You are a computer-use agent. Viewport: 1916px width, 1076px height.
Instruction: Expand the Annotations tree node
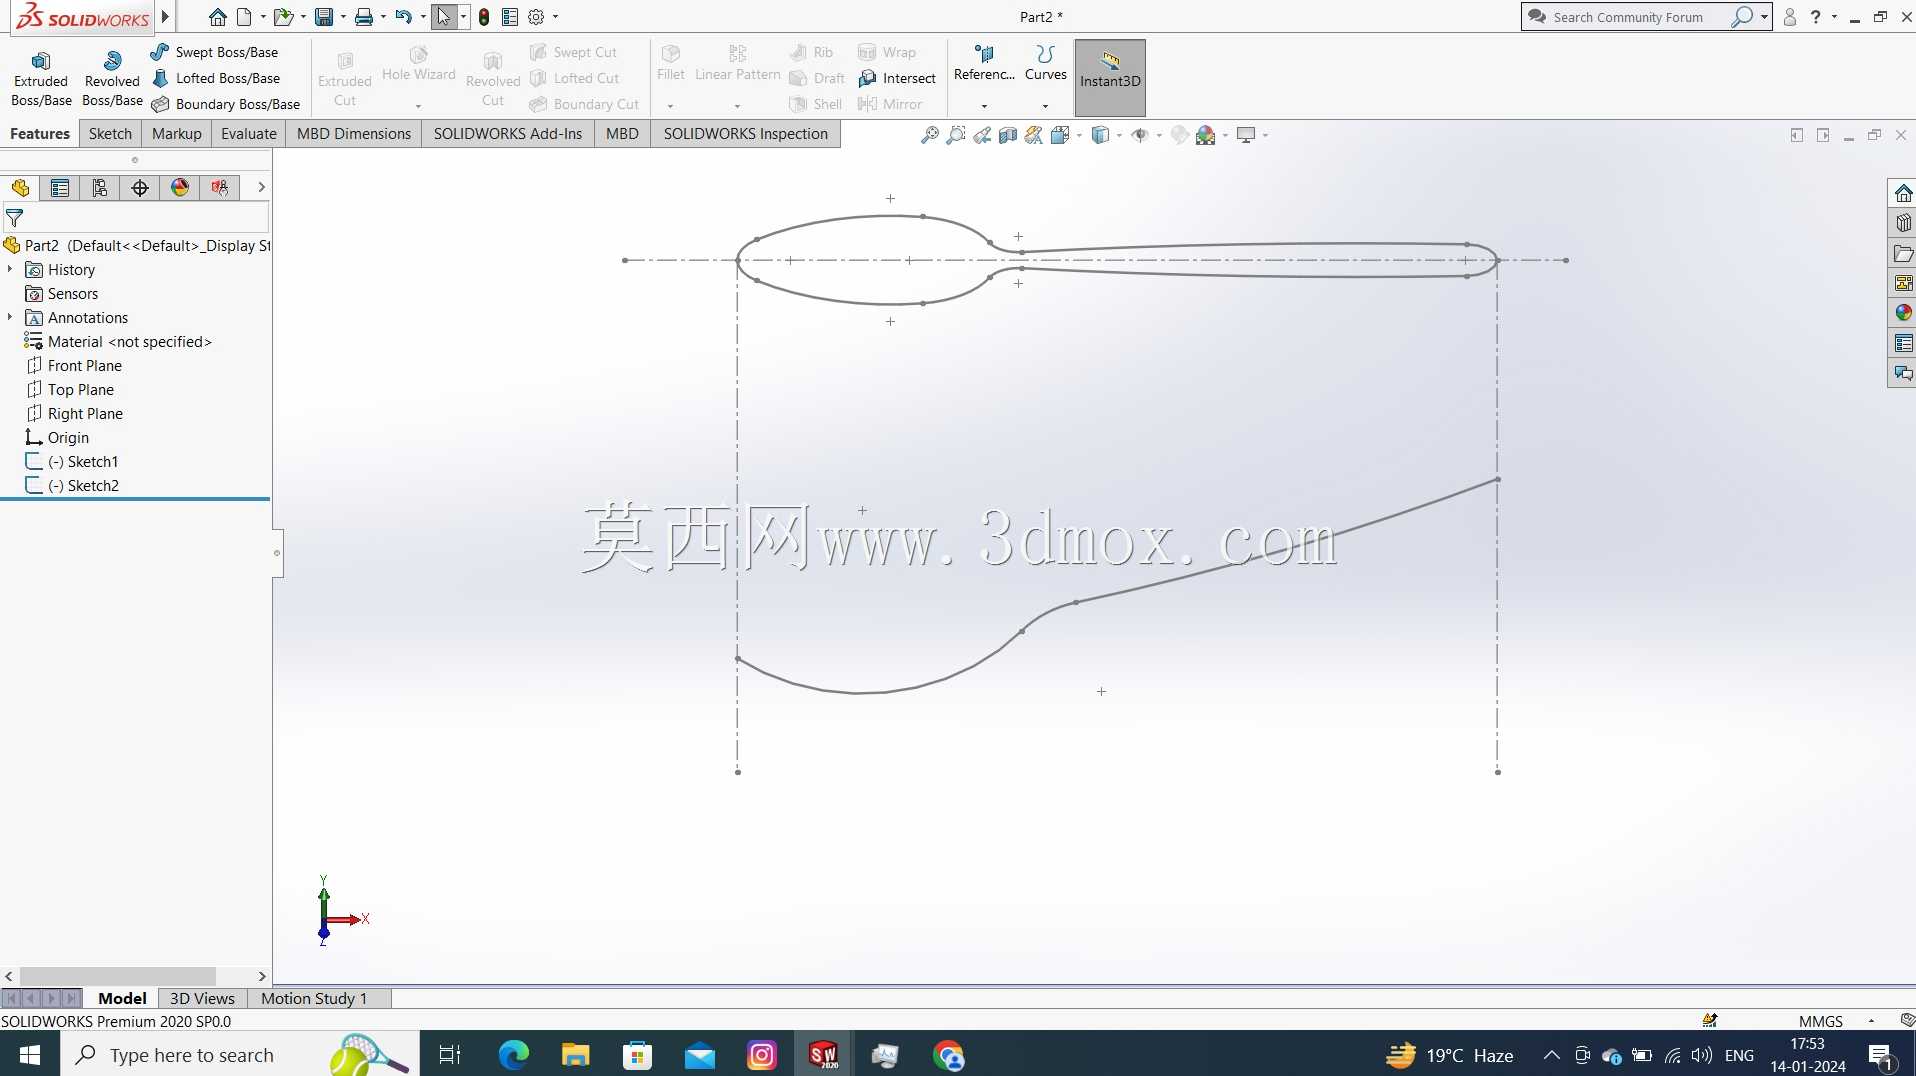point(10,317)
